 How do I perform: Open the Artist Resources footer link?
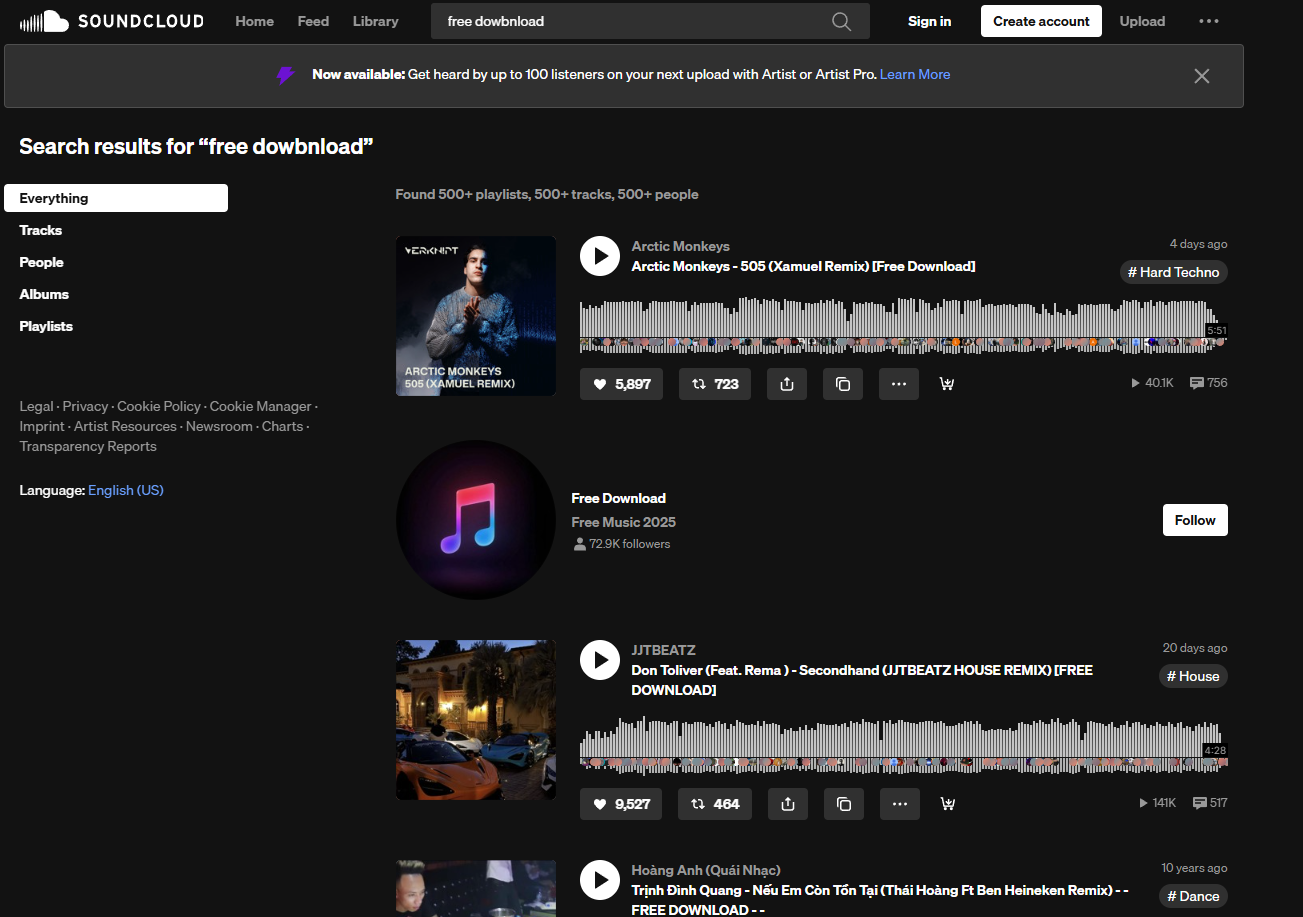pyautogui.click(x=125, y=426)
